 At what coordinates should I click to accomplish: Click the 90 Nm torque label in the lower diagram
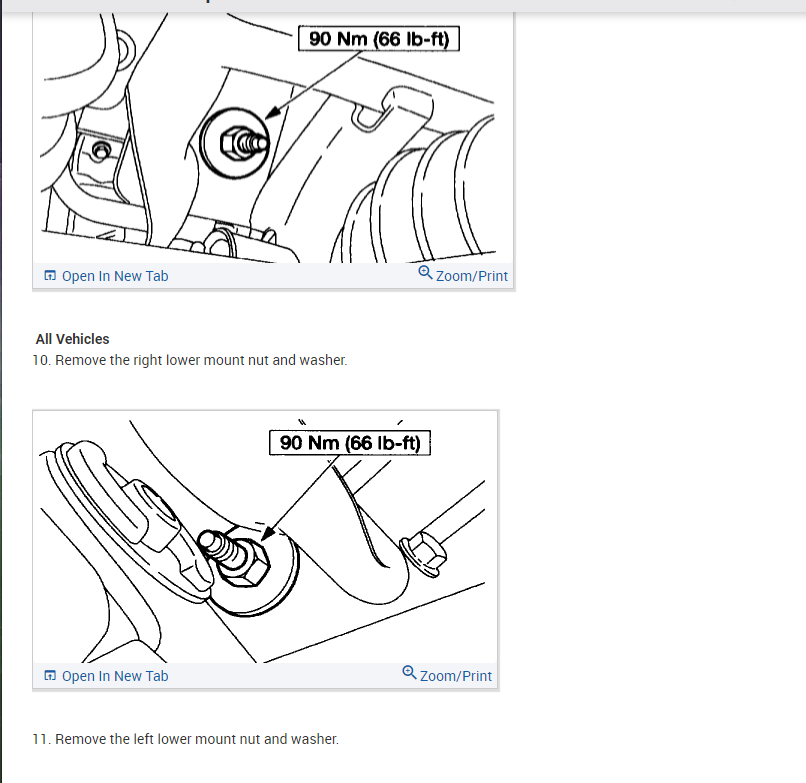pos(350,443)
